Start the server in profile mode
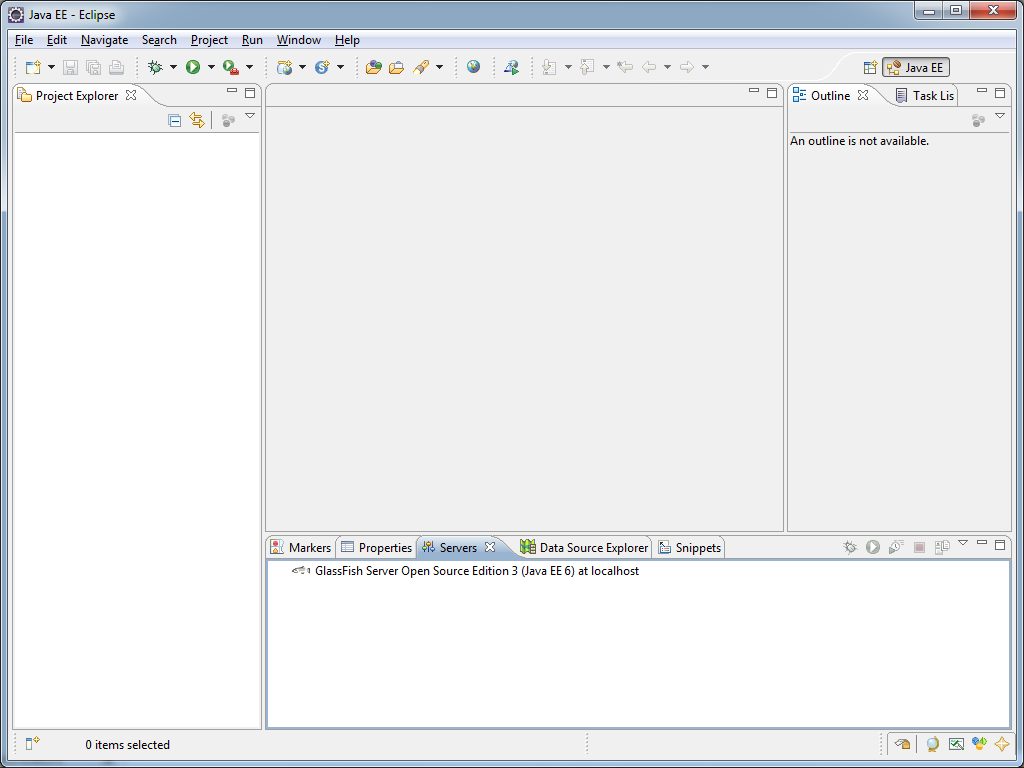 pyautogui.click(x=896, y=547)
